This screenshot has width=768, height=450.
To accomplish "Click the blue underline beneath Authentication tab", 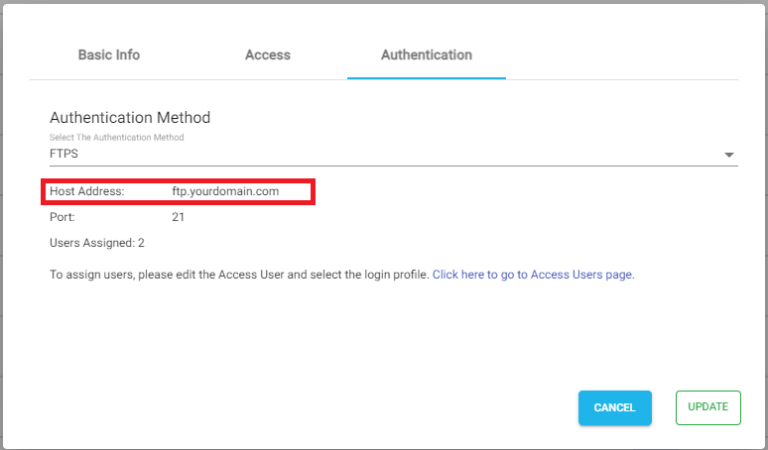I will point(426,78).
